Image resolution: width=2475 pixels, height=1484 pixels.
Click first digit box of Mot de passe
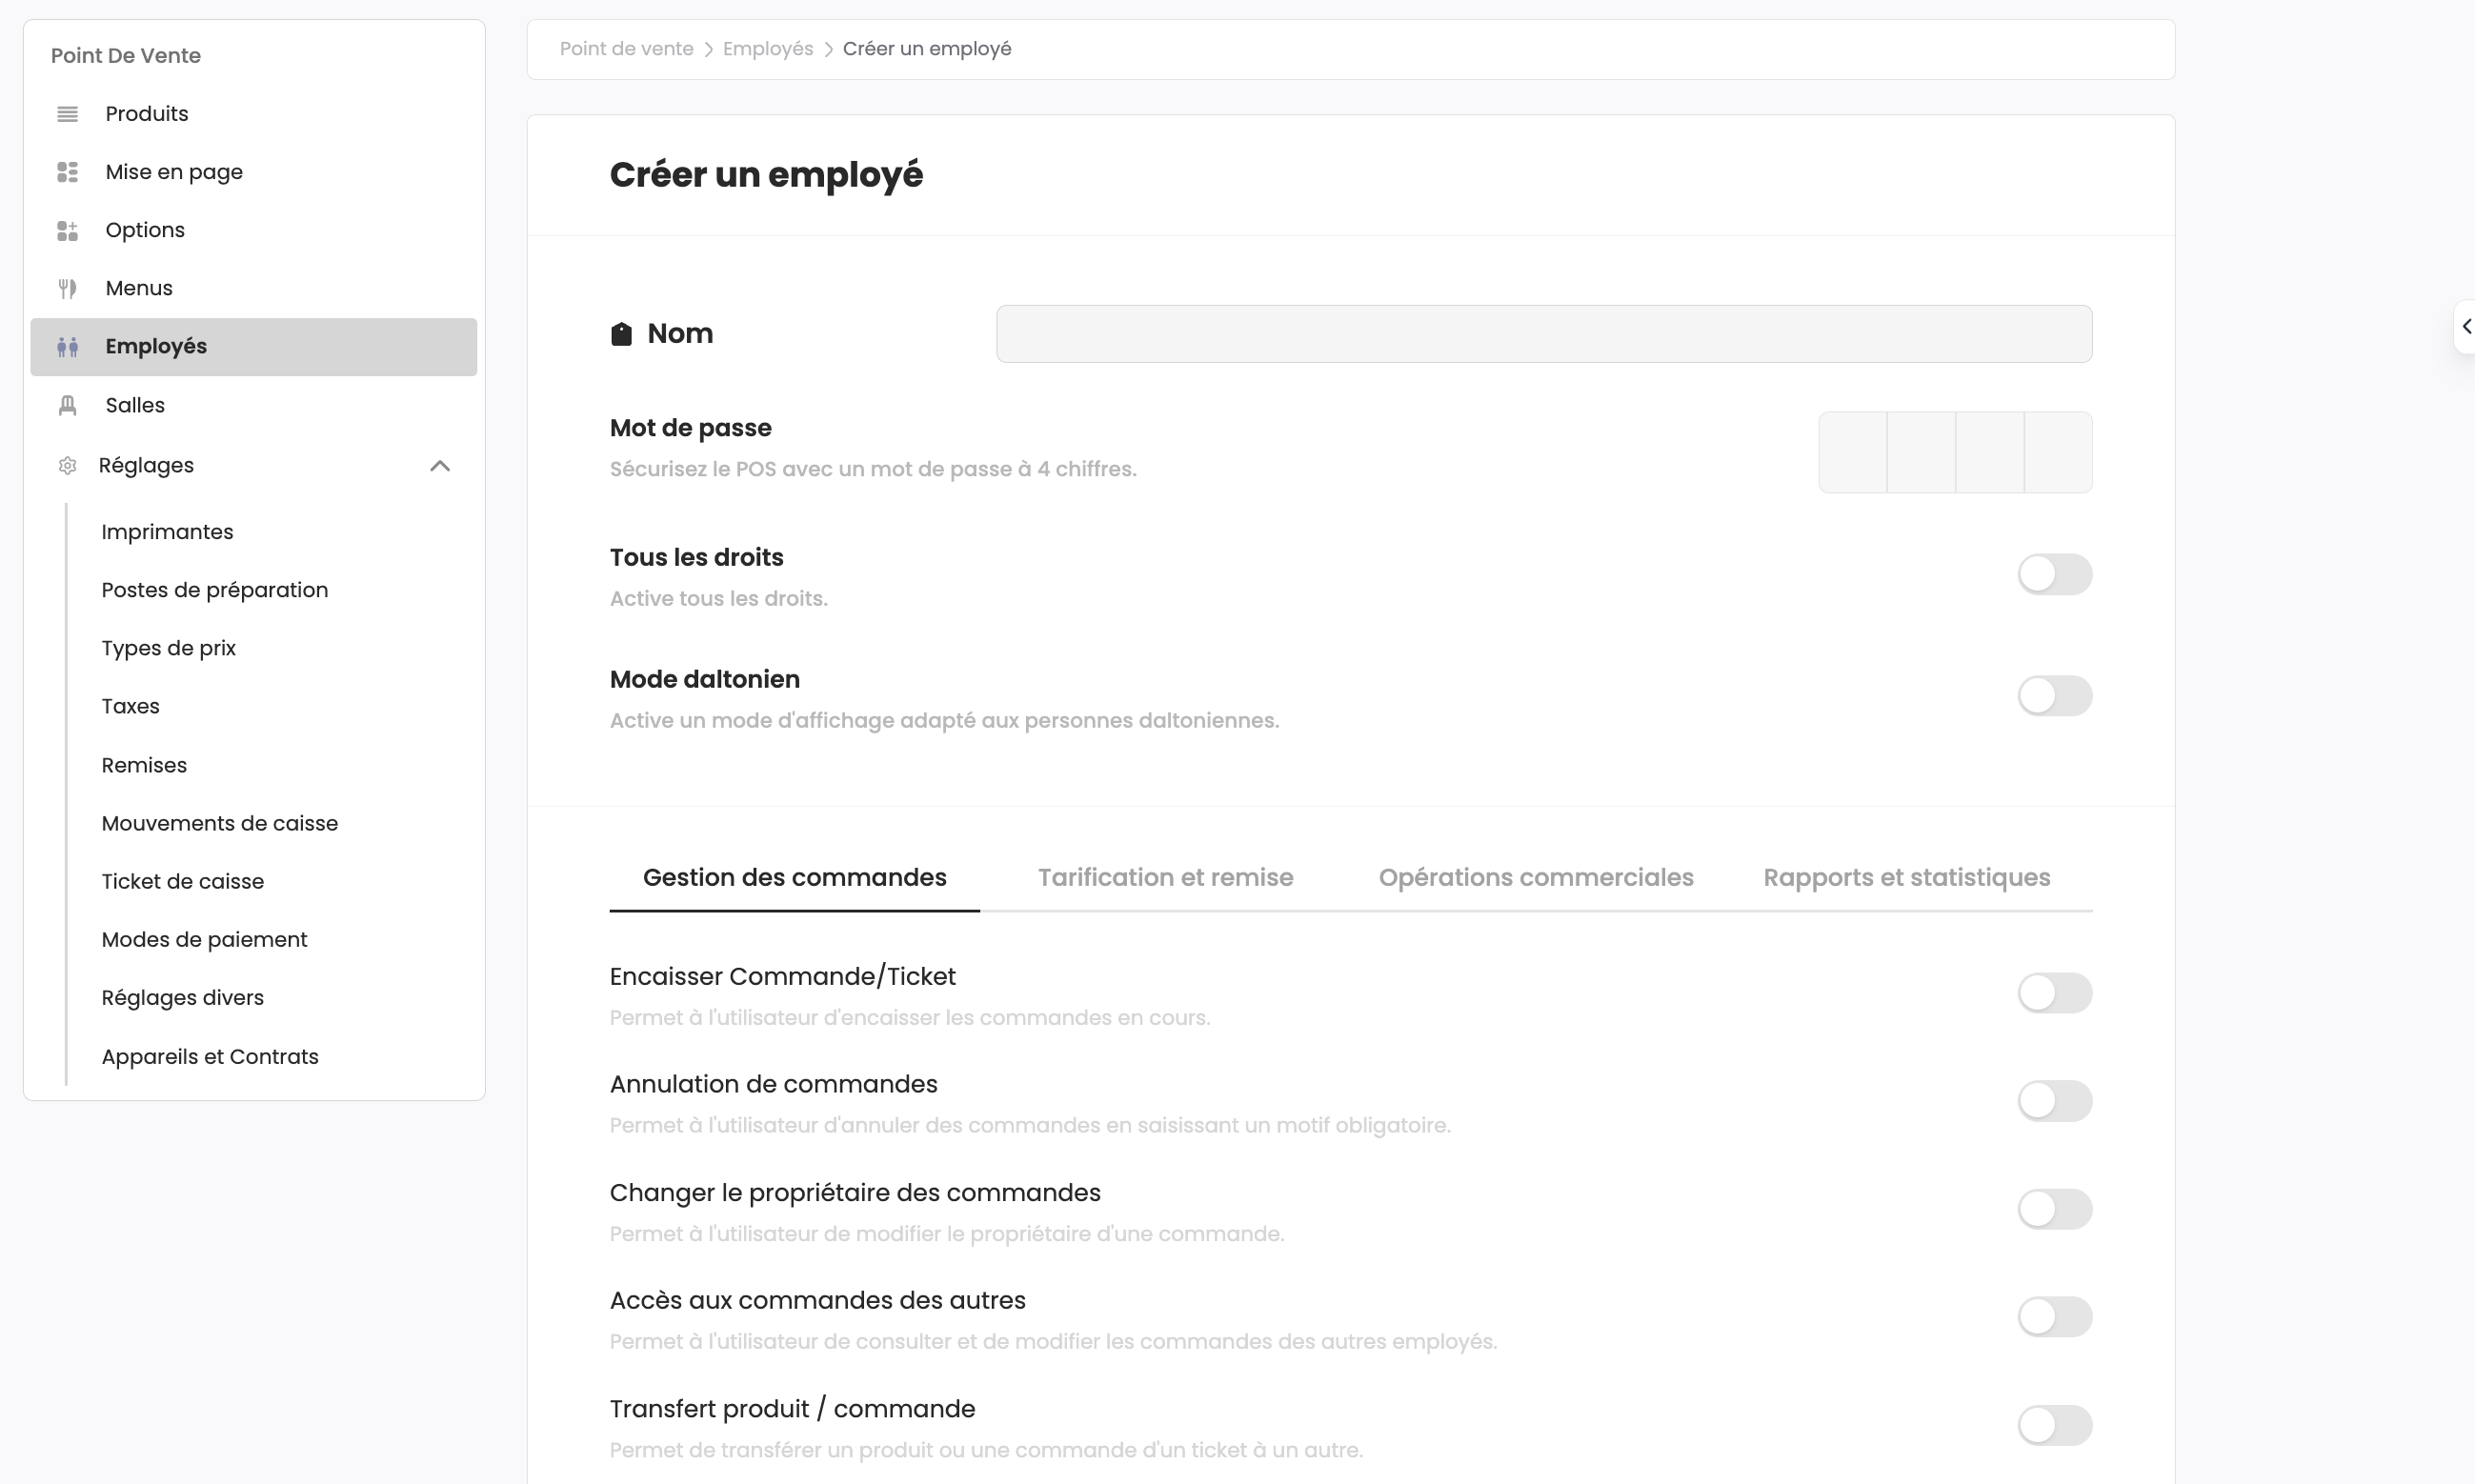(1852, 452)
